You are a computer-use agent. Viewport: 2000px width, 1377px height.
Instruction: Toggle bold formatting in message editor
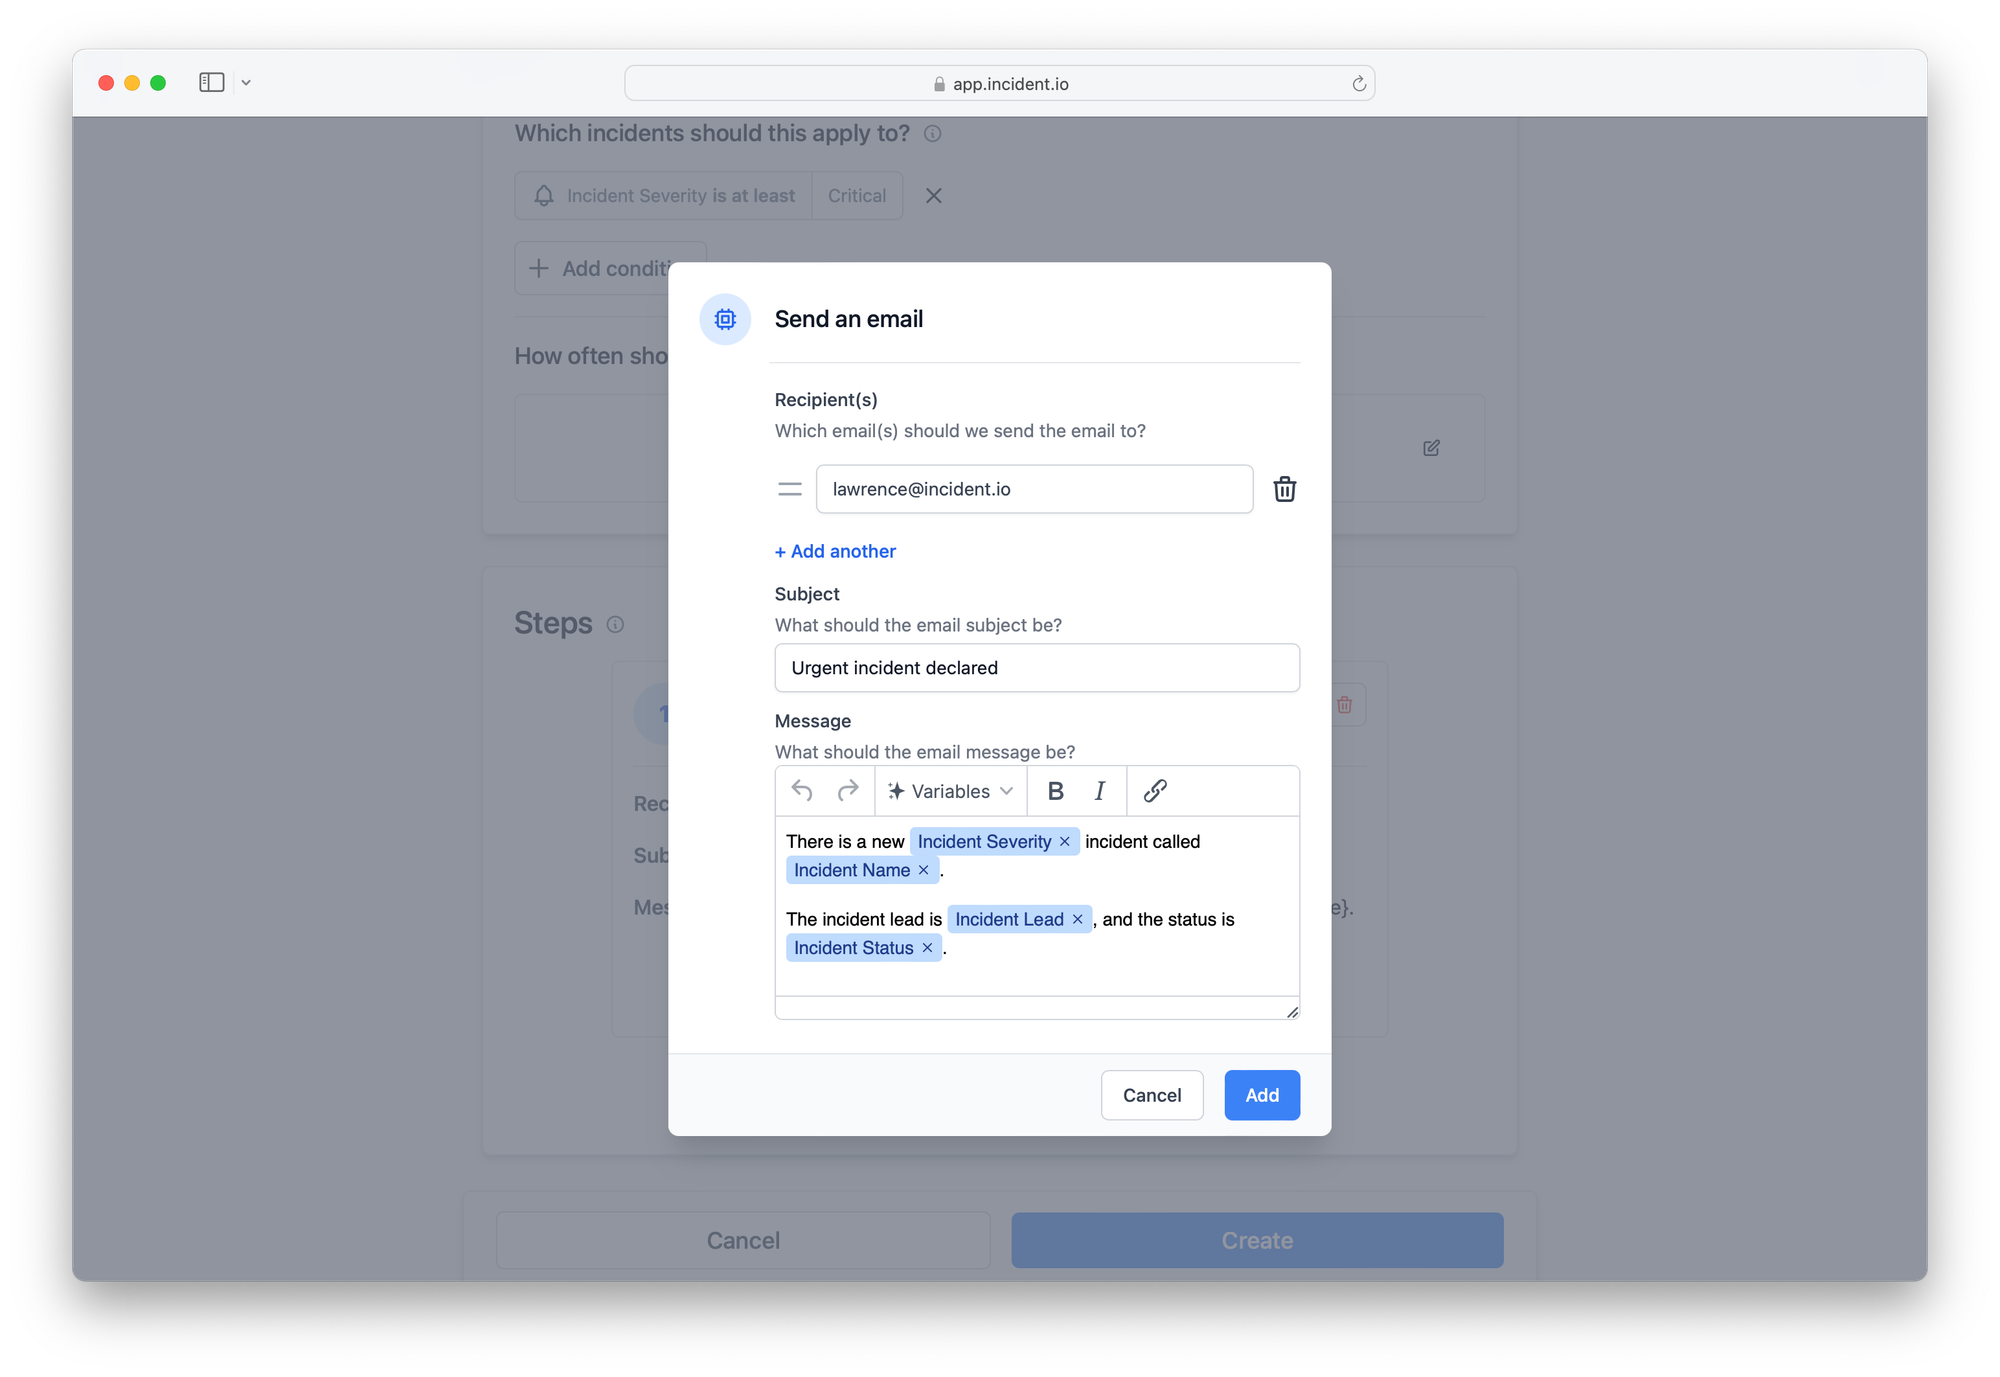click(x=1055, y=791)
